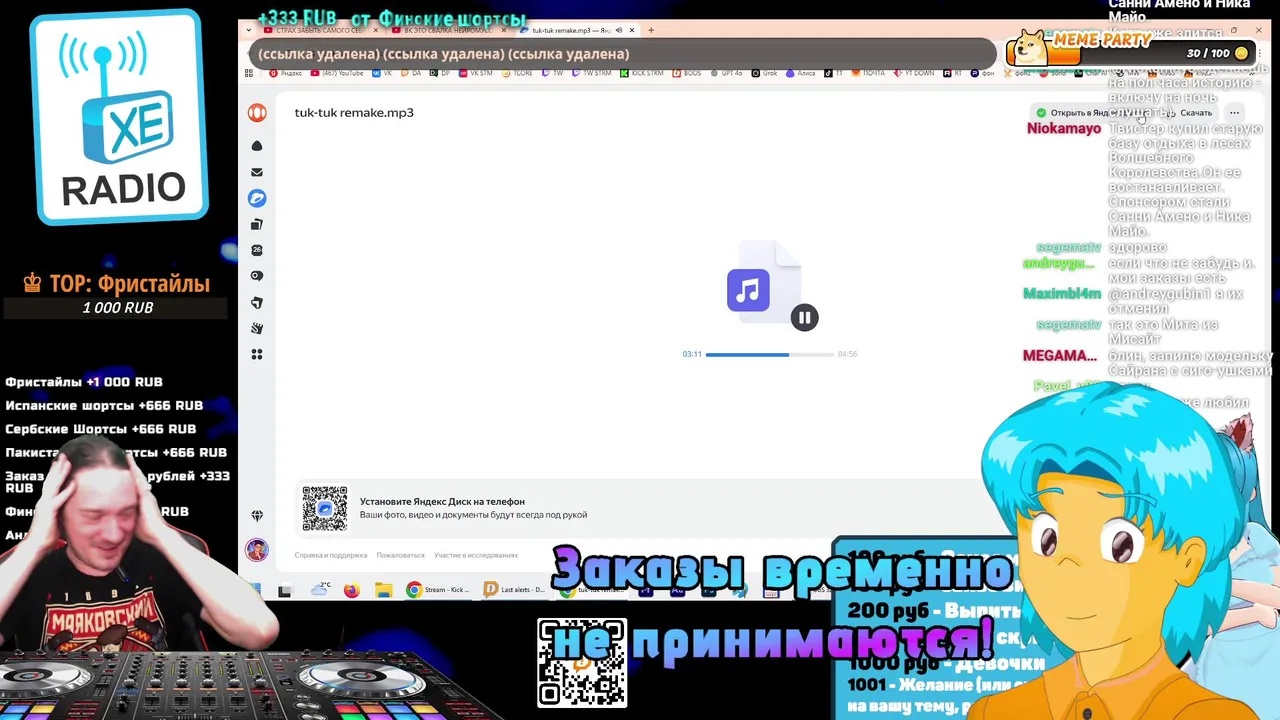Open the Алиса bookmark

click(x=800, y=73)
